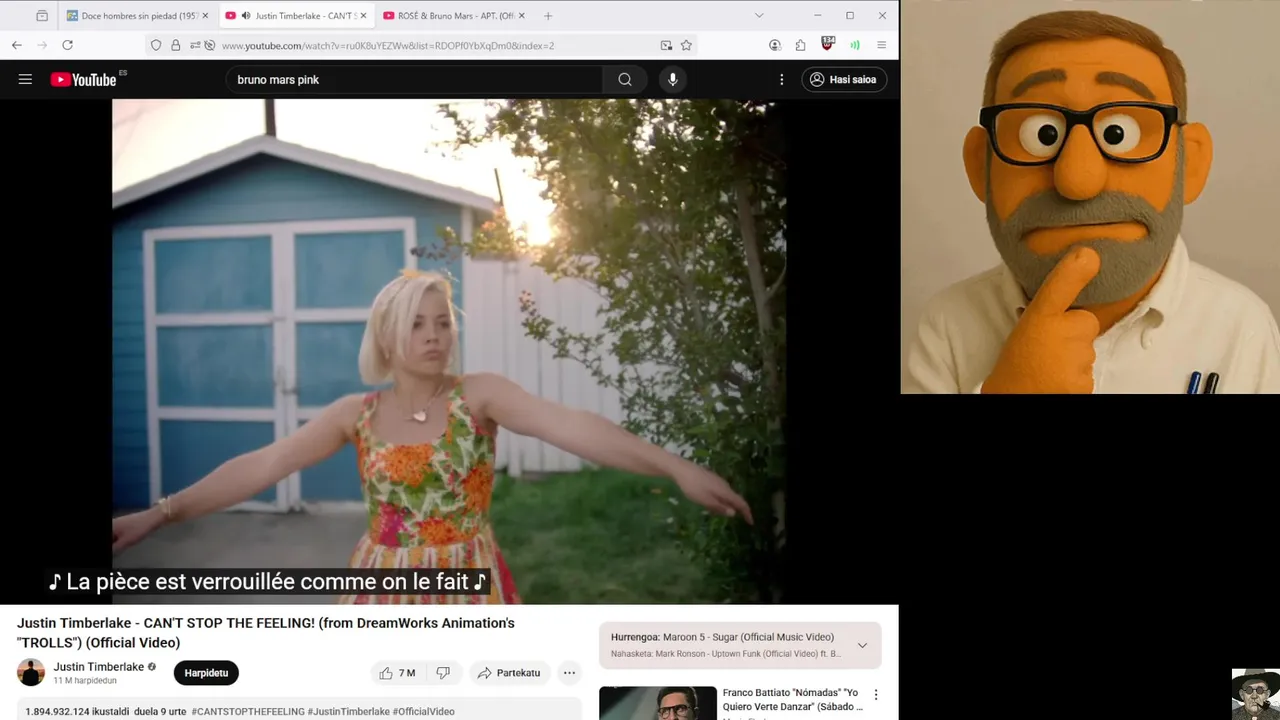Expand the list all tabs chevron
Screen dimensions: 1280x720
coord(759,16)
